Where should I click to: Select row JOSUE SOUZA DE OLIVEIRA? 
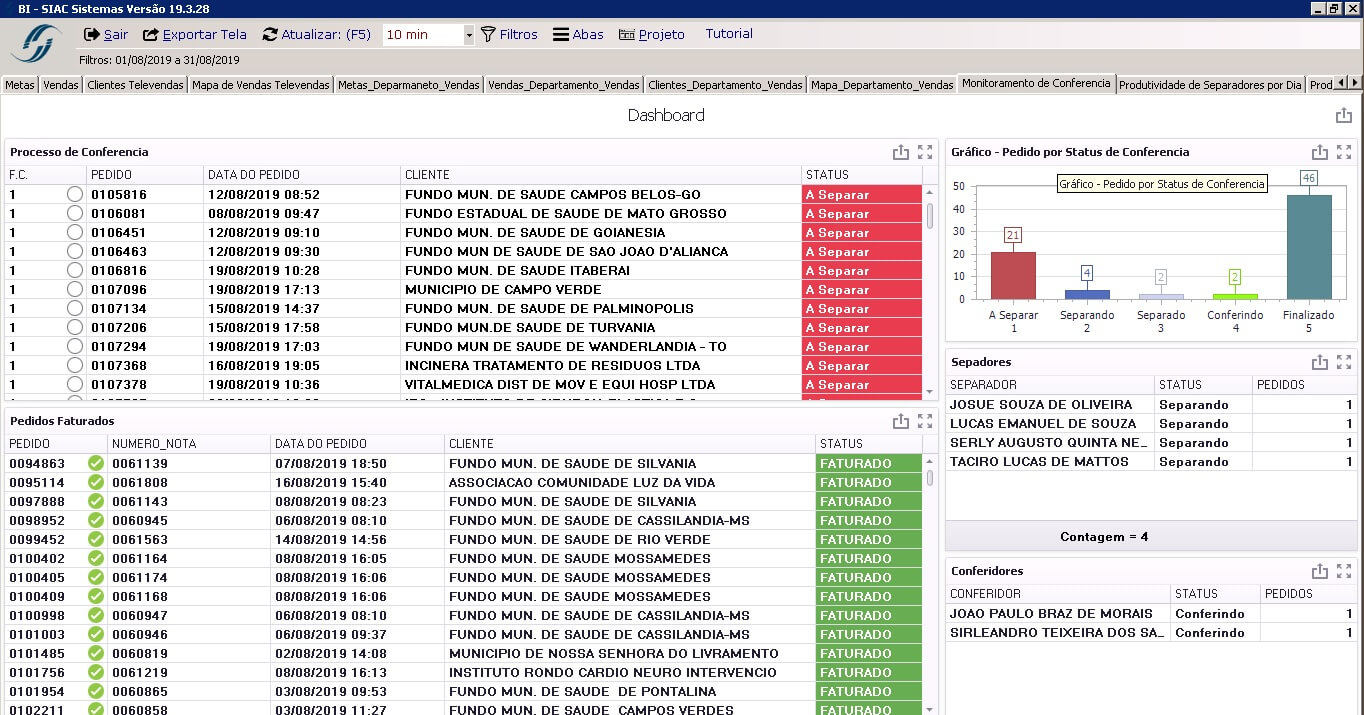1151,405
